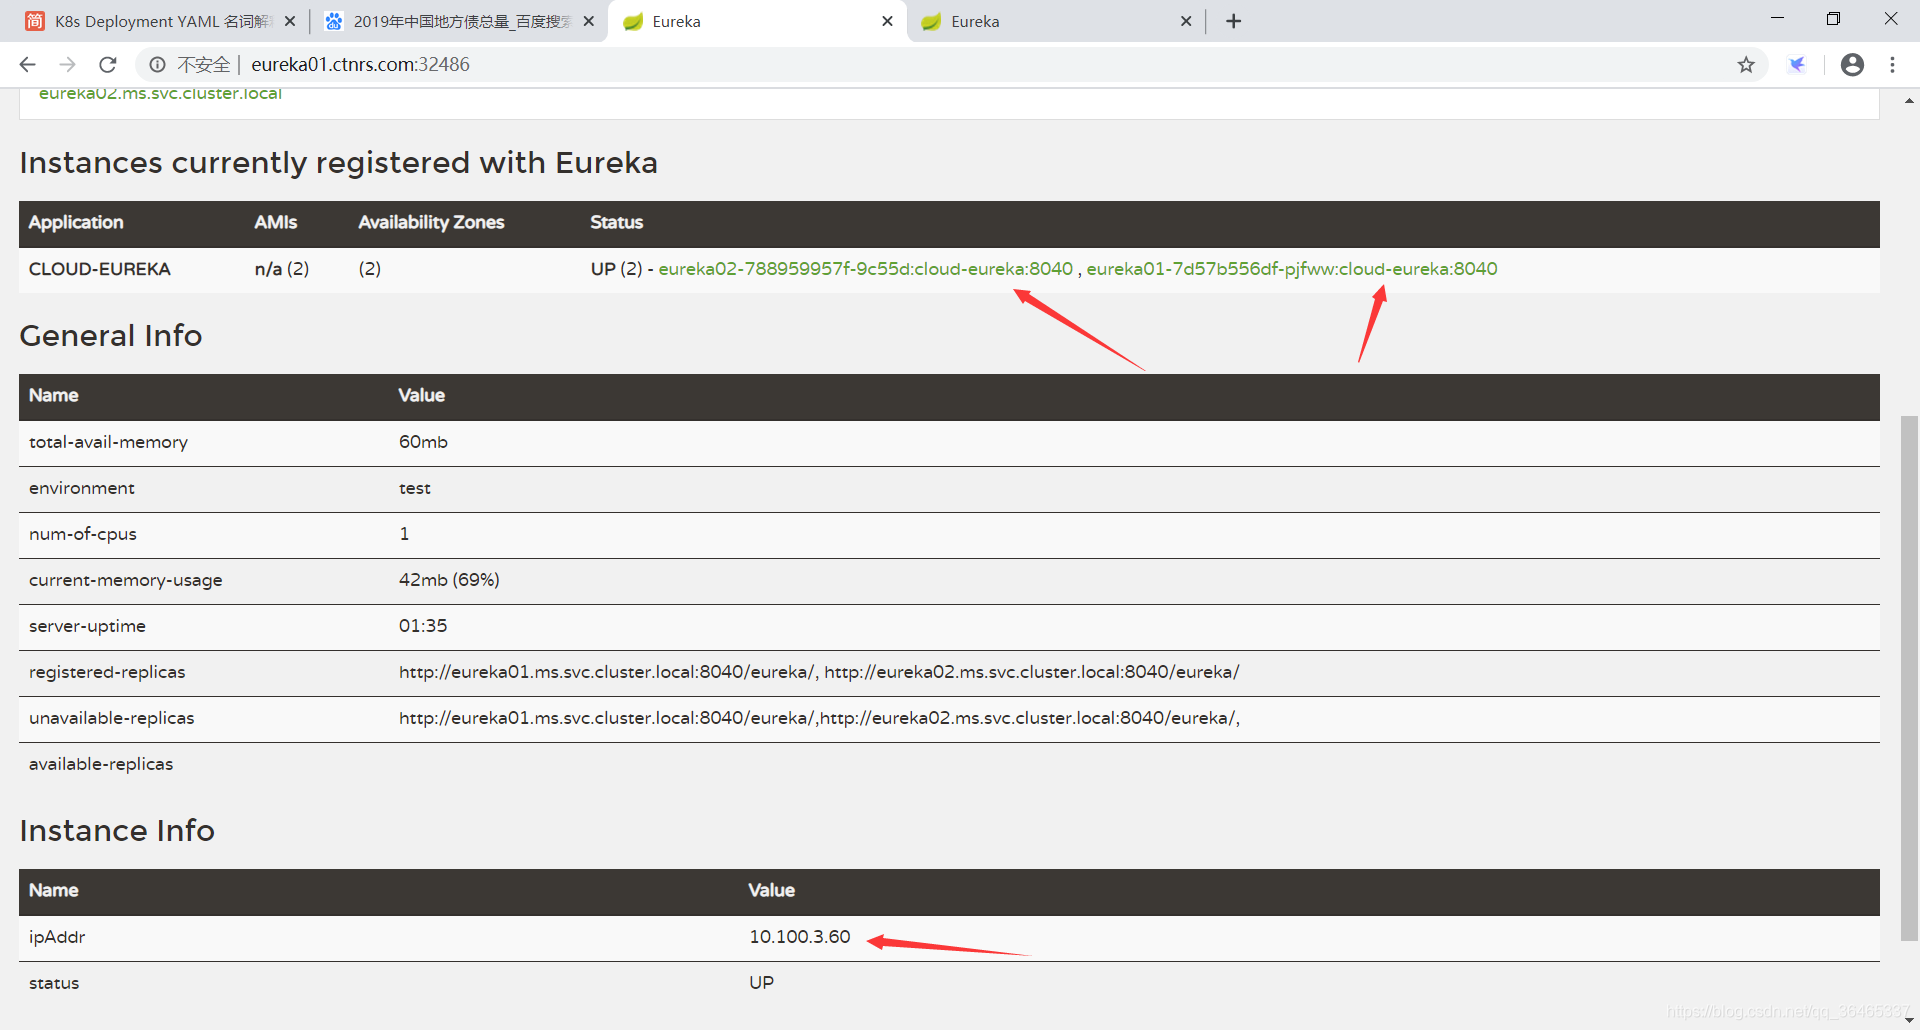The width and height of the screenshot is (1920, 1030).
Task: Click the eureka02.ms.svc.cluster.local link
Action: (160, 93)
